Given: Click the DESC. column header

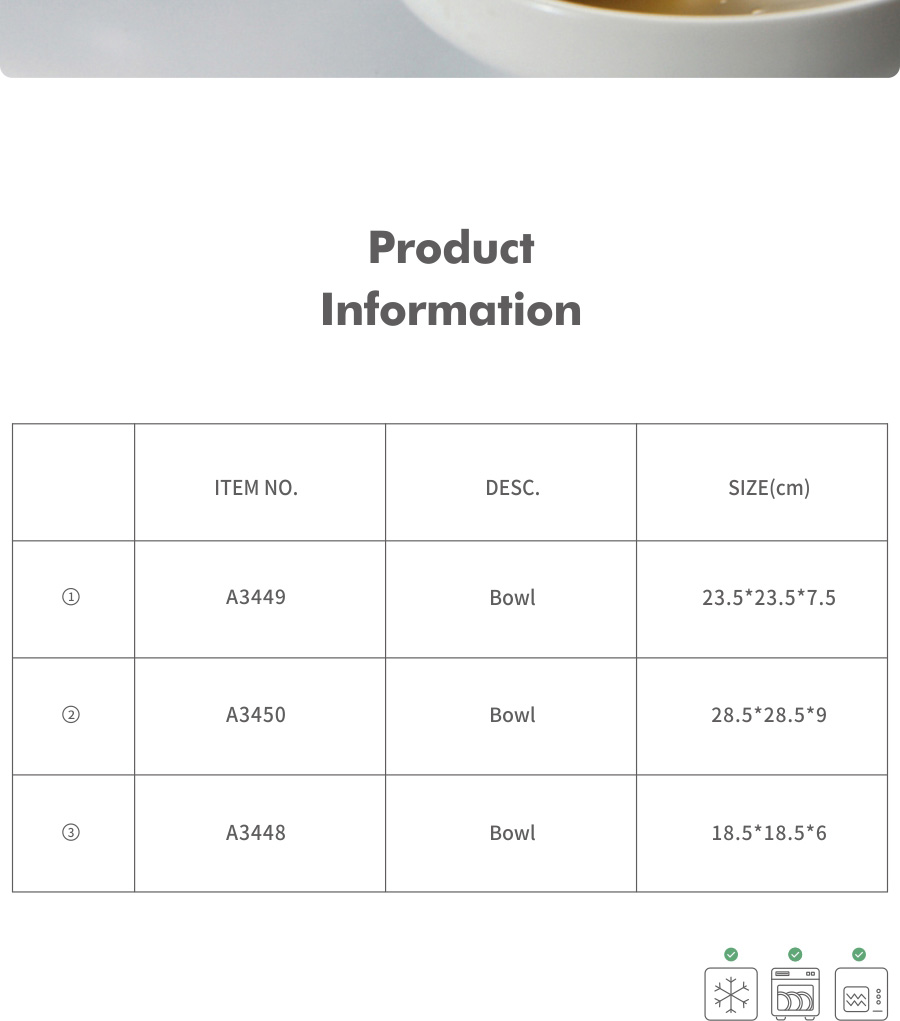Looking at the screenshot, I should click(x=512, y=488).
